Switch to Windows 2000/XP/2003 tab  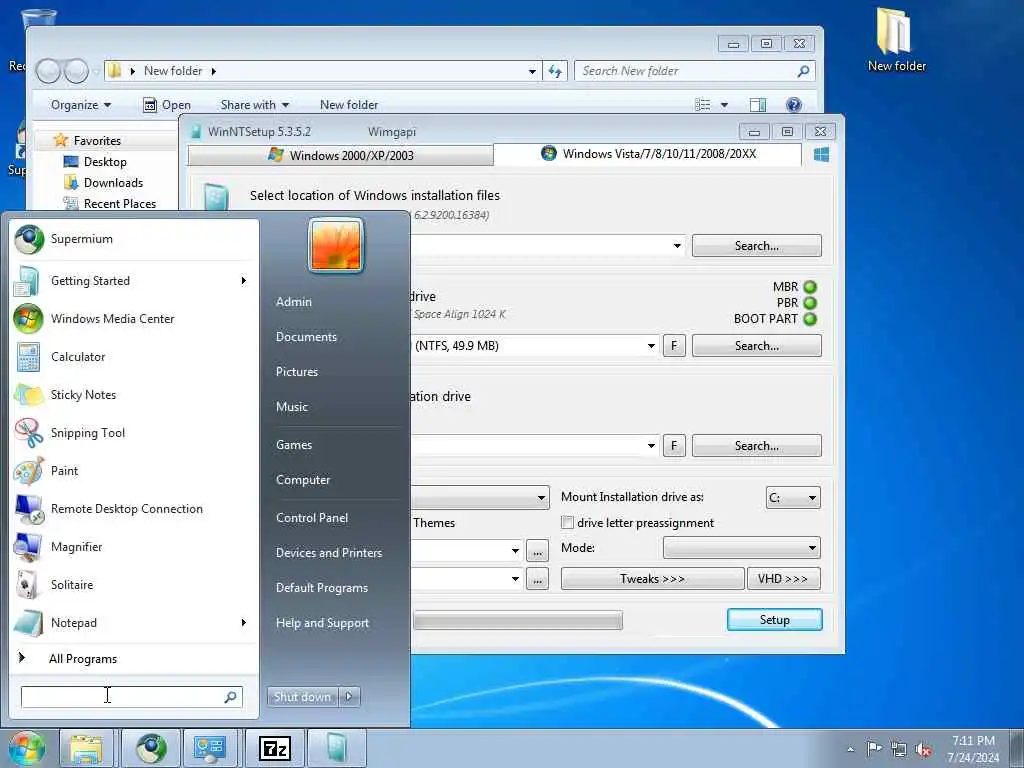(x=340, y=155)
